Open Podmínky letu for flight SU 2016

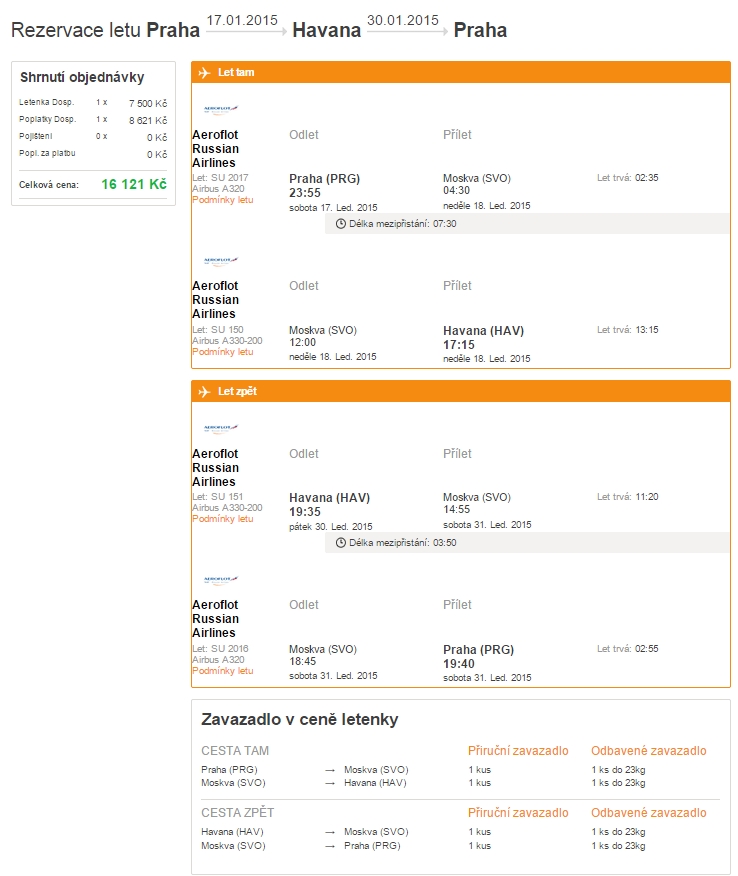click(x=222, y=671)
